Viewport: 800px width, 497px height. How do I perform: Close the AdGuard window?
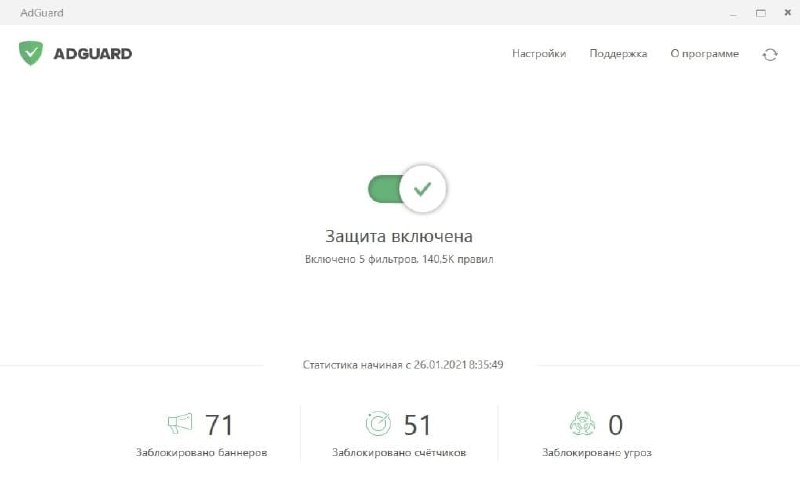pos(787,13)
